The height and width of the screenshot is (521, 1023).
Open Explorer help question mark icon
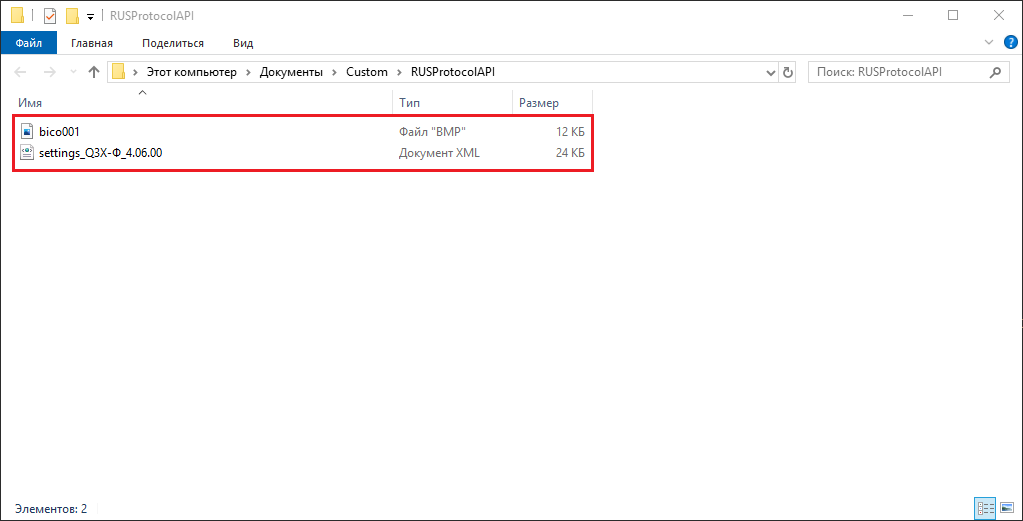(x=1009, y=42)
